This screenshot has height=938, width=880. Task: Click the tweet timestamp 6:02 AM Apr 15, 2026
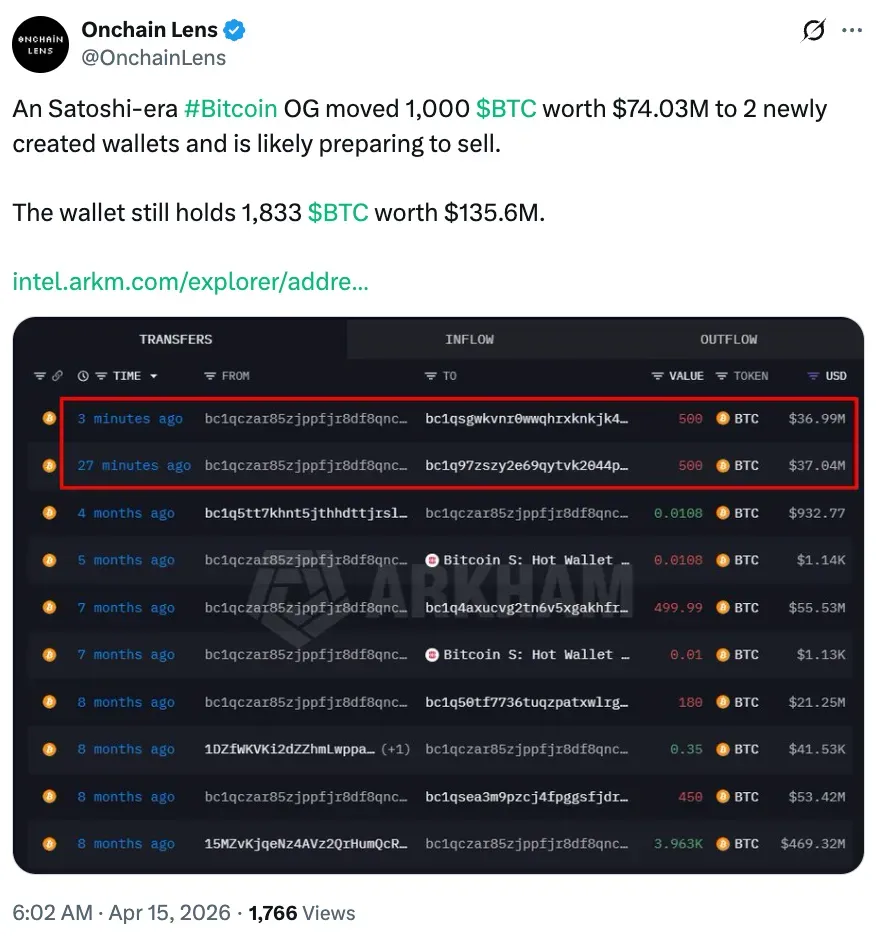coord(123,913)
